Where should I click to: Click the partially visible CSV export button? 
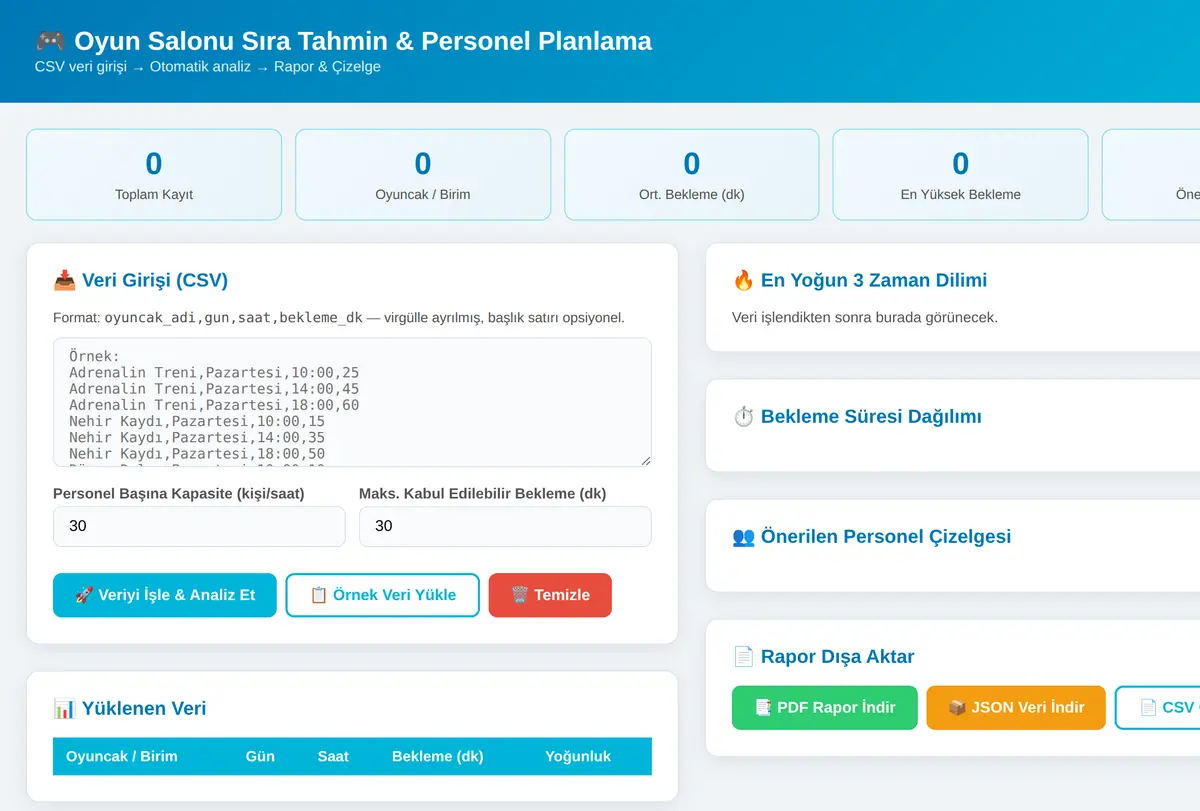coord(1158,707)
